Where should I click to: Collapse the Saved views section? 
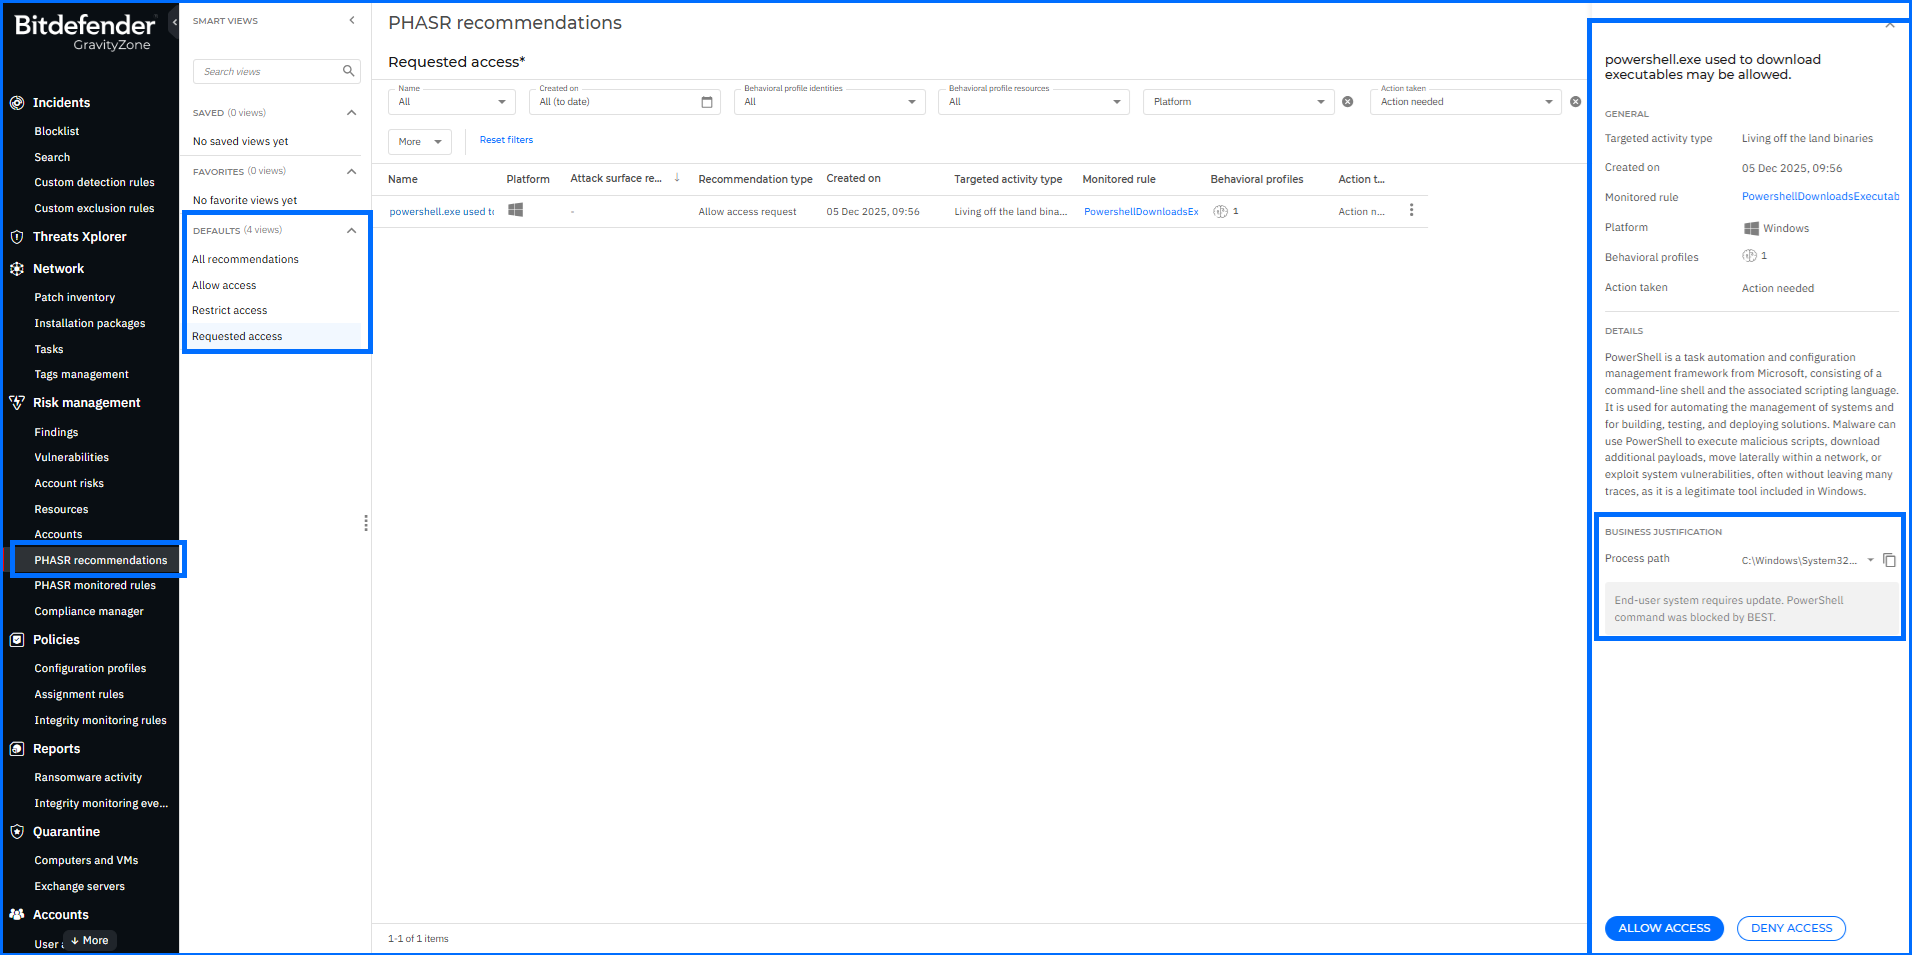point(351,113)
